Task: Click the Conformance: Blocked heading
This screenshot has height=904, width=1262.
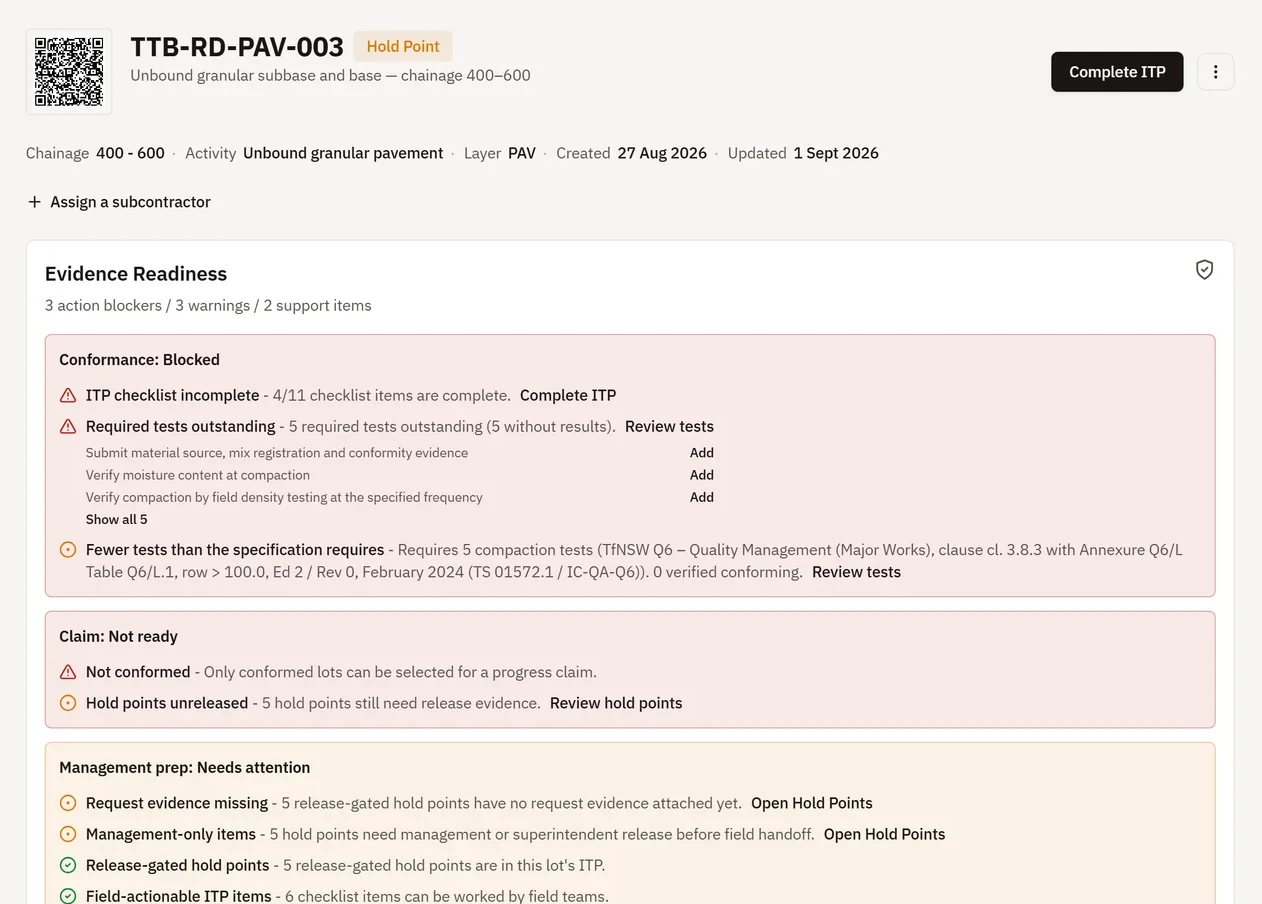Action: pyautogui.click(x=139, y=360)
